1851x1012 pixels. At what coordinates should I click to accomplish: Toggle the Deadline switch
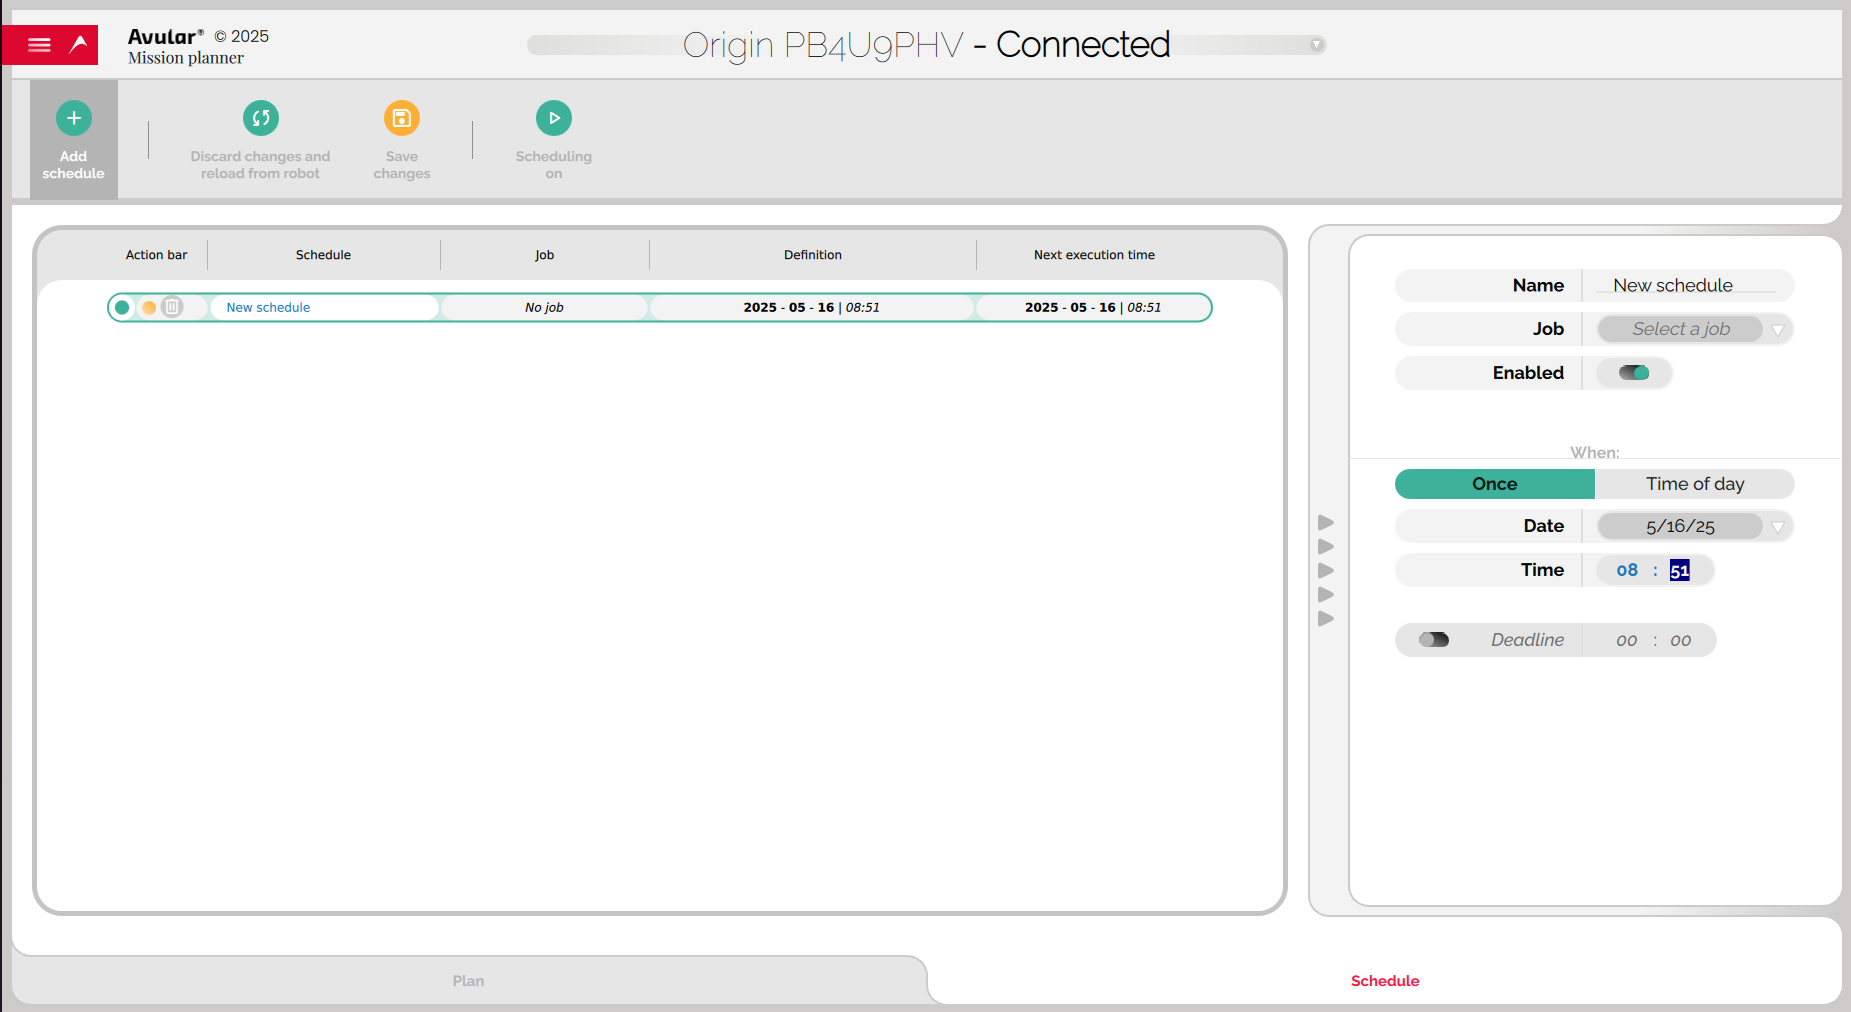[x=1433, y=640]
